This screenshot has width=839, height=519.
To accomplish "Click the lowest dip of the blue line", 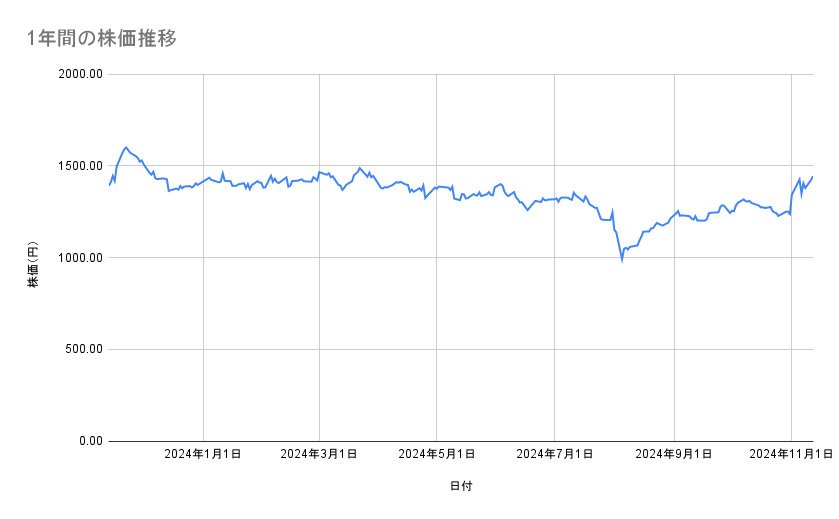I will point(622,260).
